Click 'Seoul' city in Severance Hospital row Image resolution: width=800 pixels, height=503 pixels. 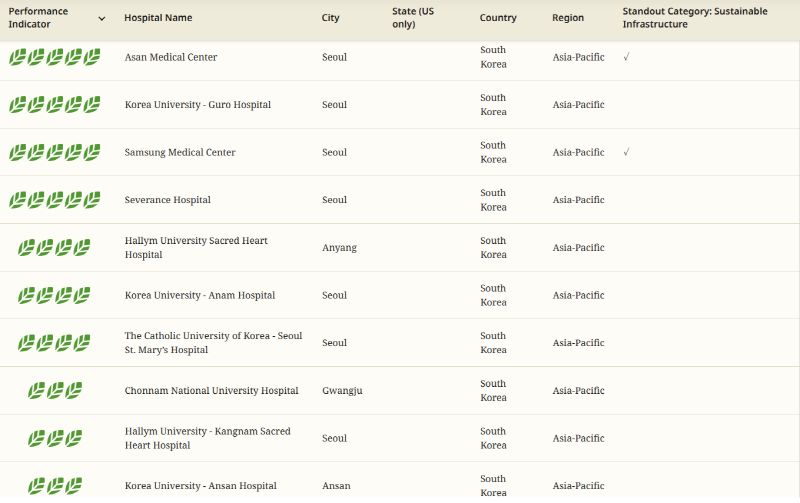(334, 200)
